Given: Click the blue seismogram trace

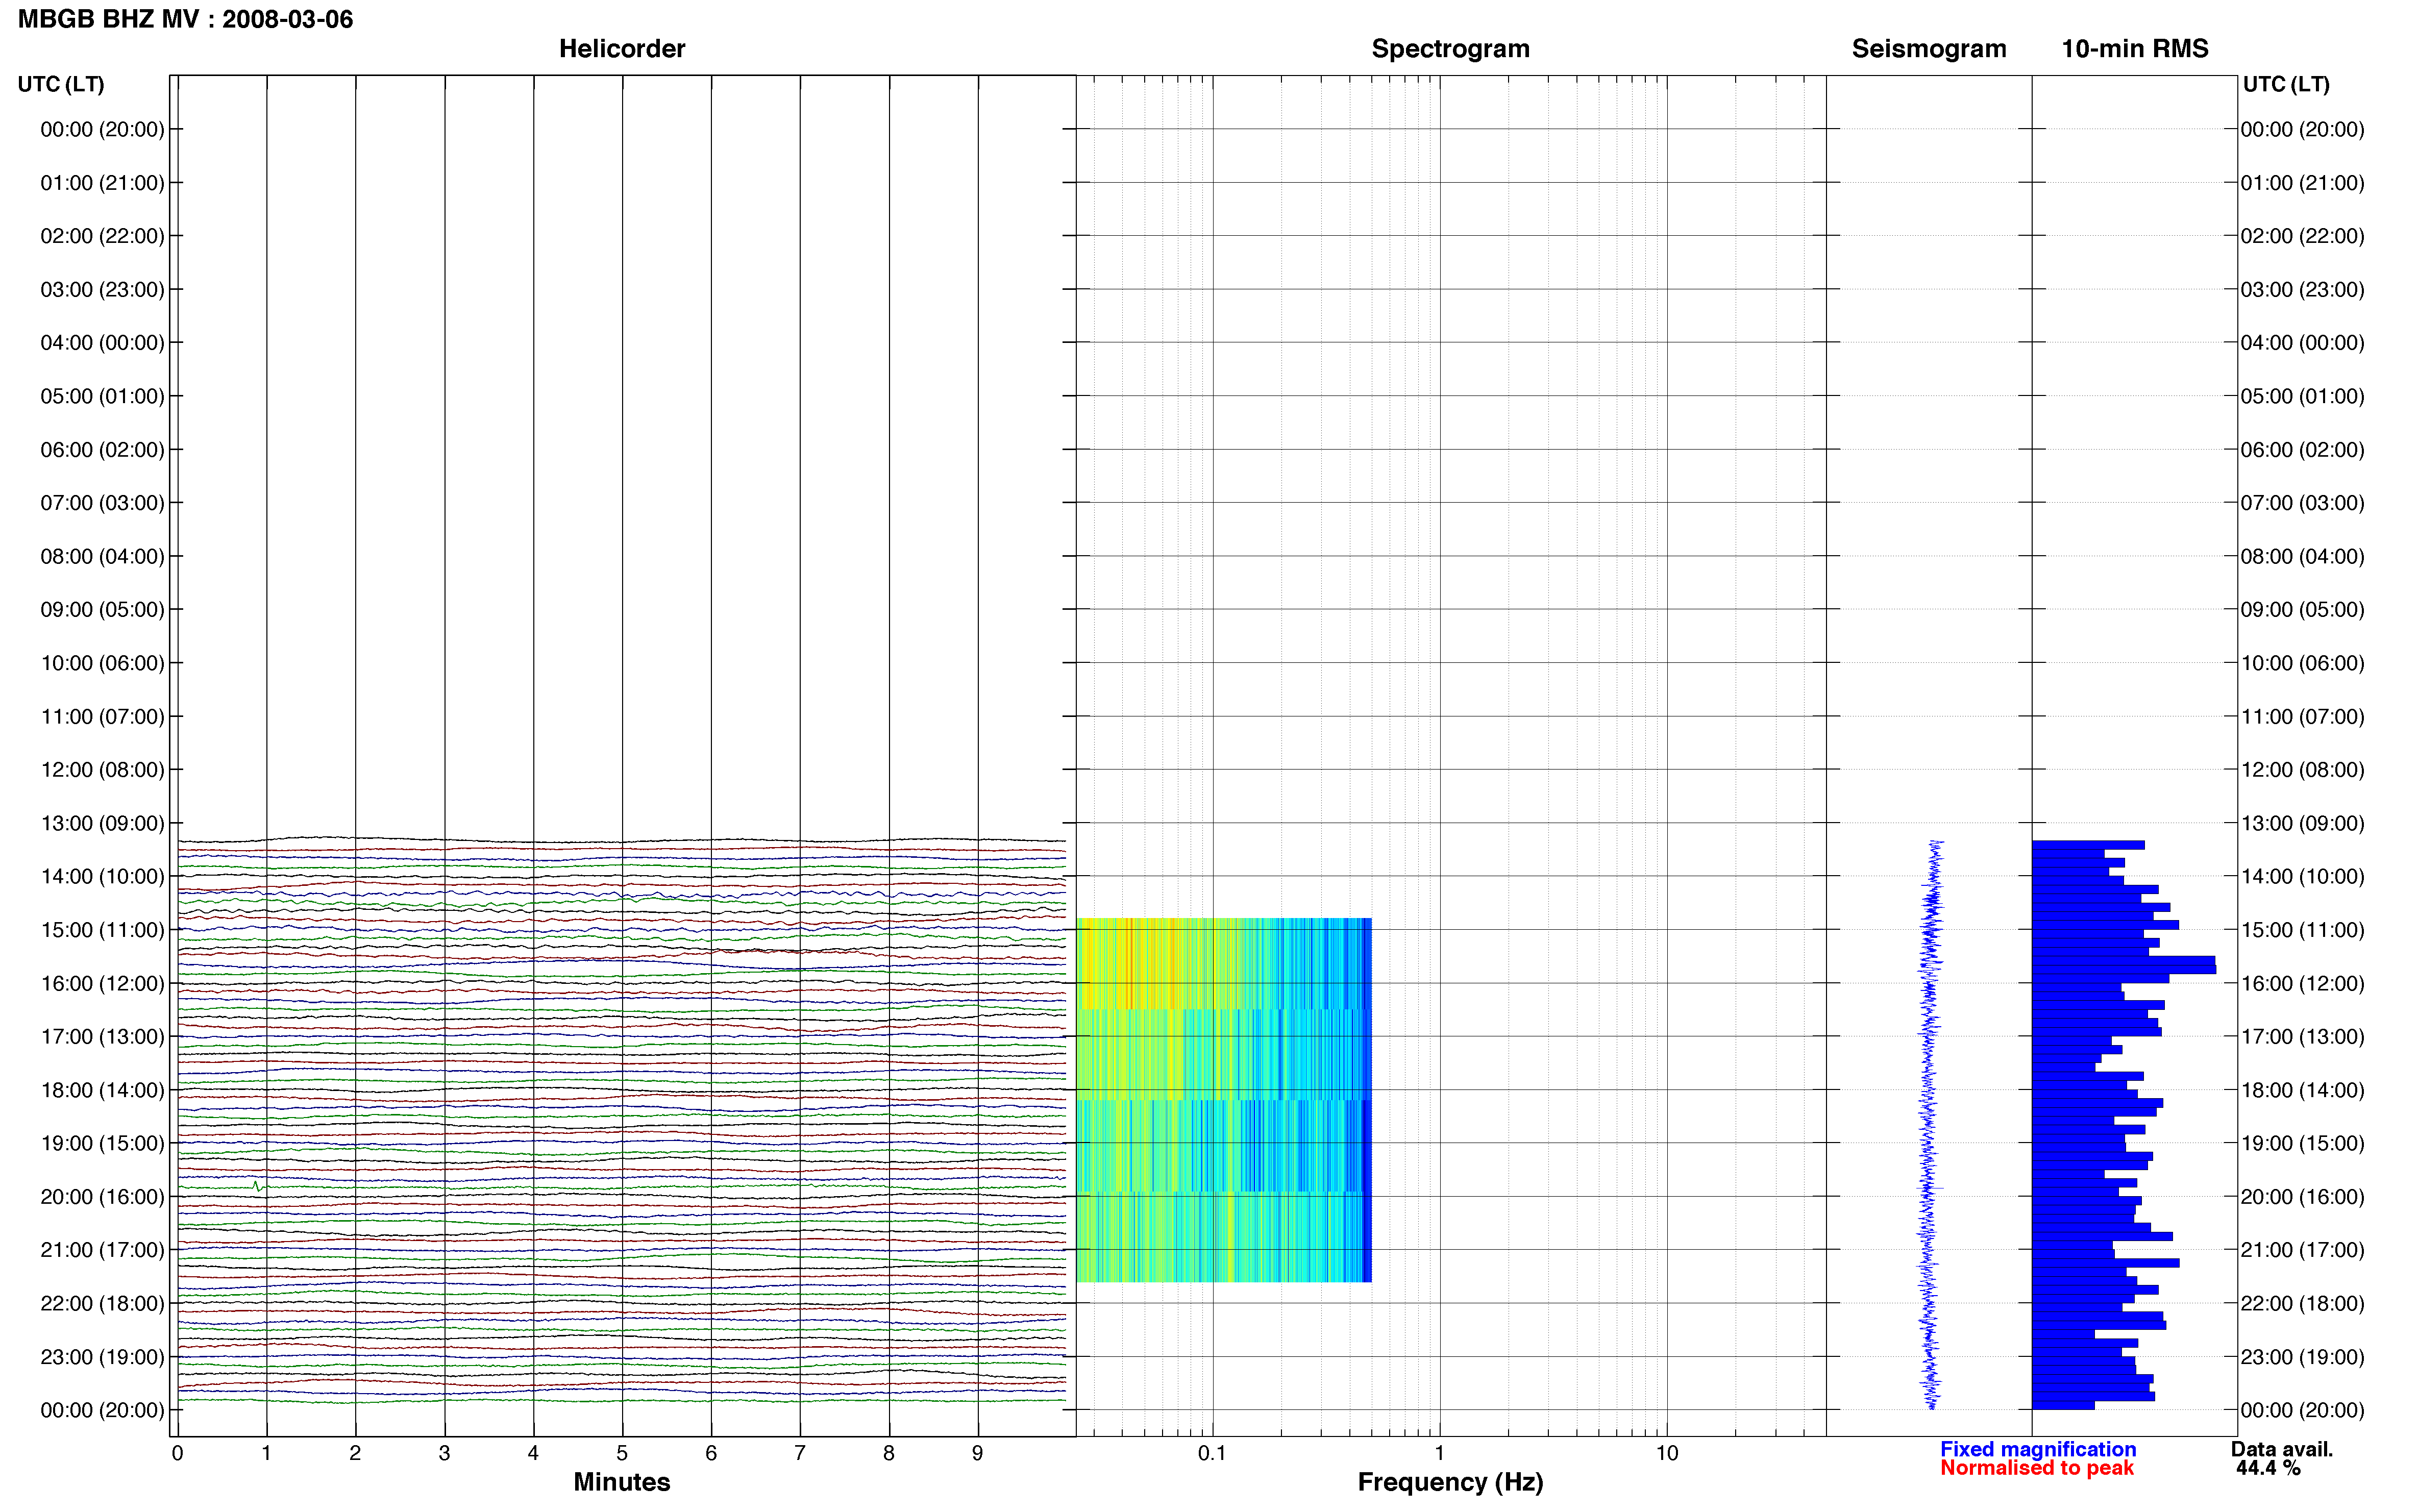Looking at the screenshot, I should [1929, 1124].
